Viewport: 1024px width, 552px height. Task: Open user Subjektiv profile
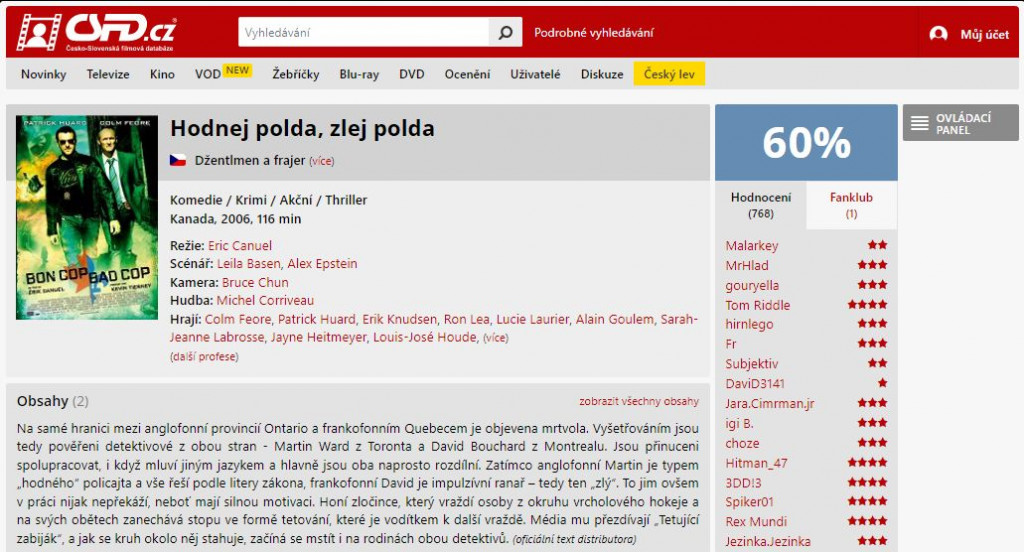(x=752, y=364)
